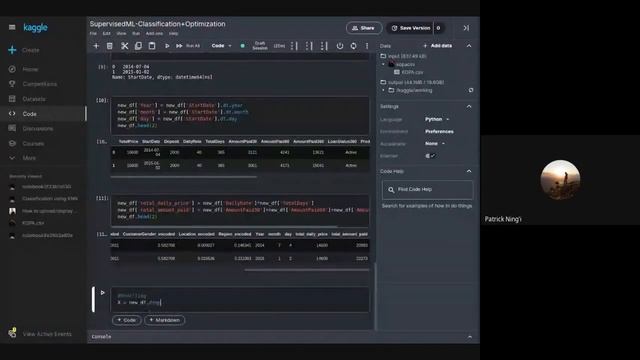Open the toolbar three-dot more options
The image size is (640, 360).
pos(367,46)
